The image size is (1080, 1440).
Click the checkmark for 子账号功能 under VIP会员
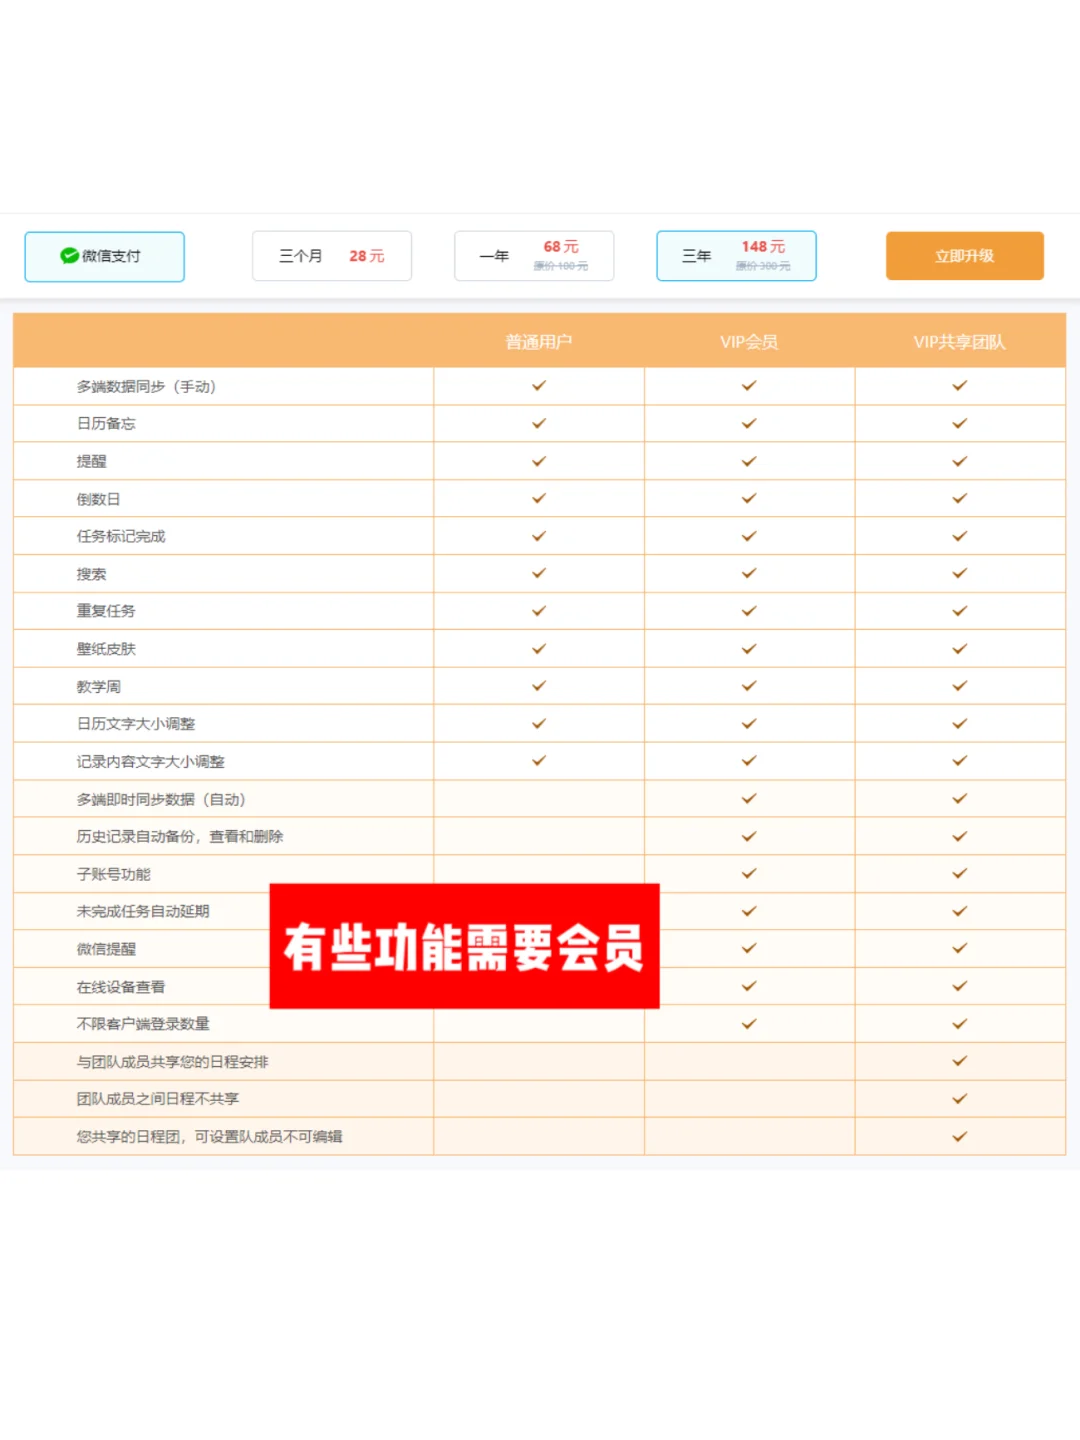pyautogui.click(x=748, y=873)
